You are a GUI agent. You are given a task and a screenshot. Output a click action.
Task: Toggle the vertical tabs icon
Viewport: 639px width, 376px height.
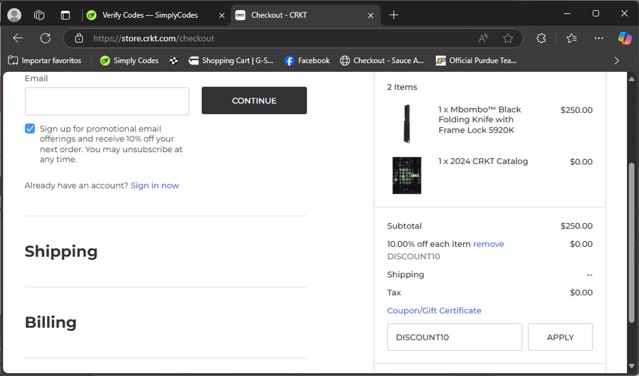(65, 15)
